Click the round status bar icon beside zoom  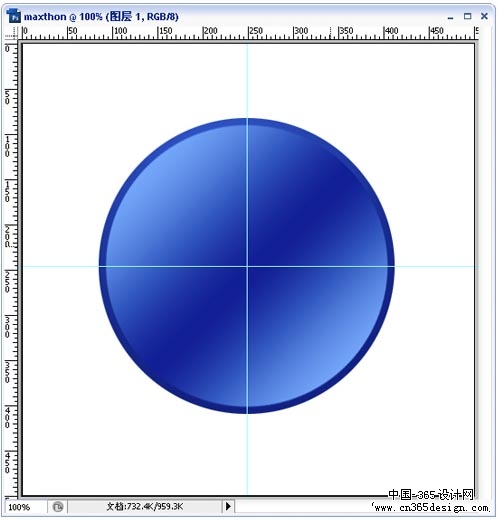point(58,507)
